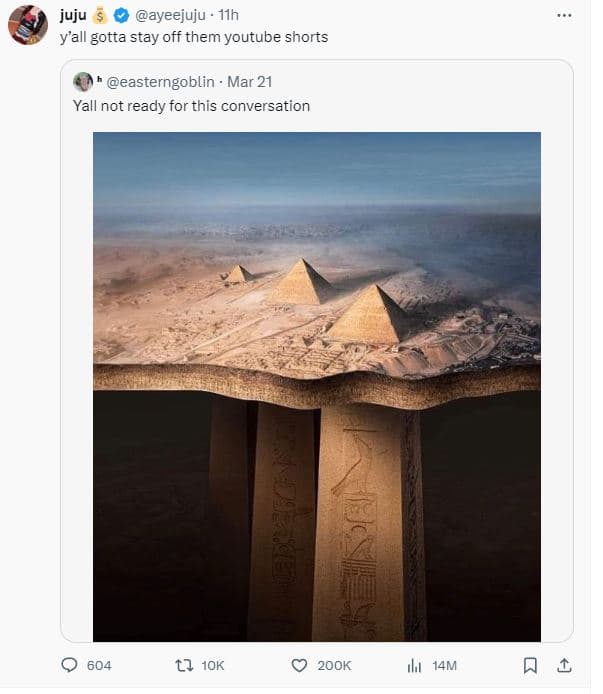Click the 604 replies count
The width and height of the screenshot is (603, 694).
coord(99,665)
